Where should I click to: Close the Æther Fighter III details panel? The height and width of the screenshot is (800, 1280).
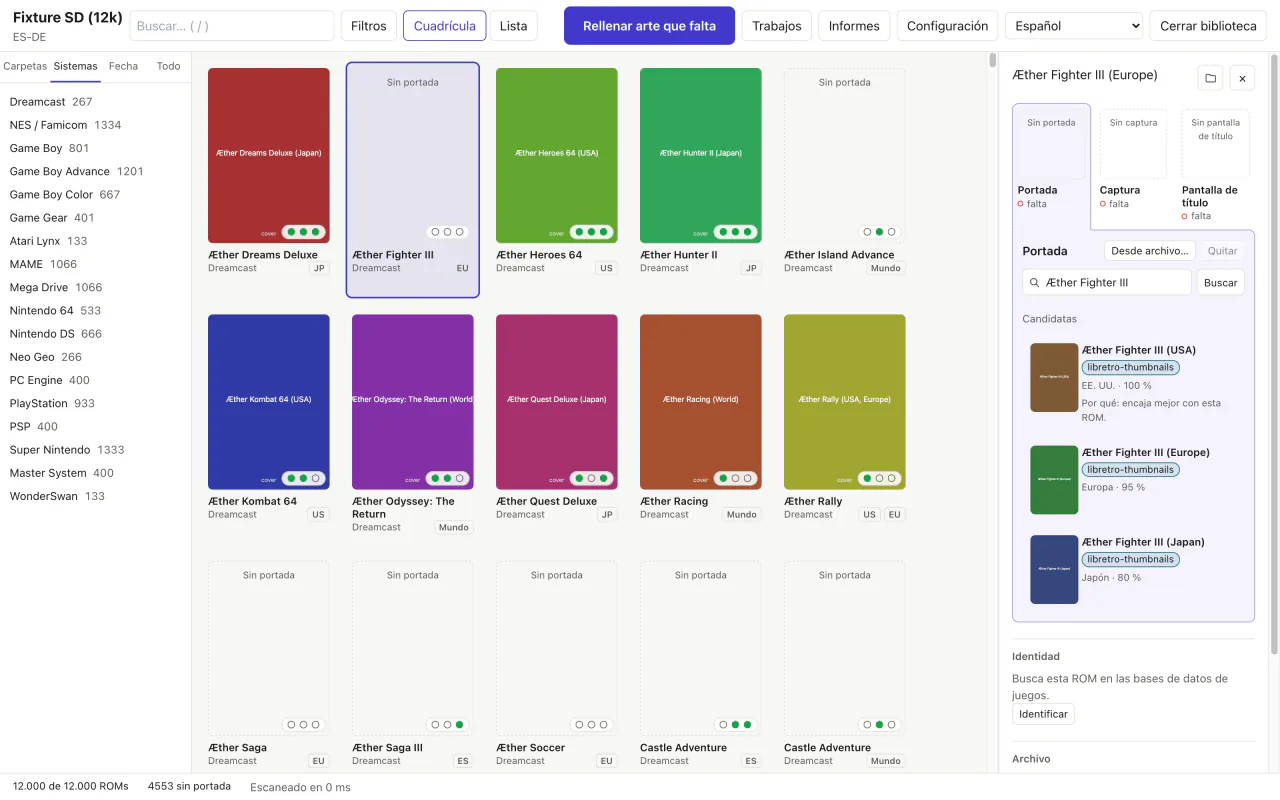[x=1242, y=78]
